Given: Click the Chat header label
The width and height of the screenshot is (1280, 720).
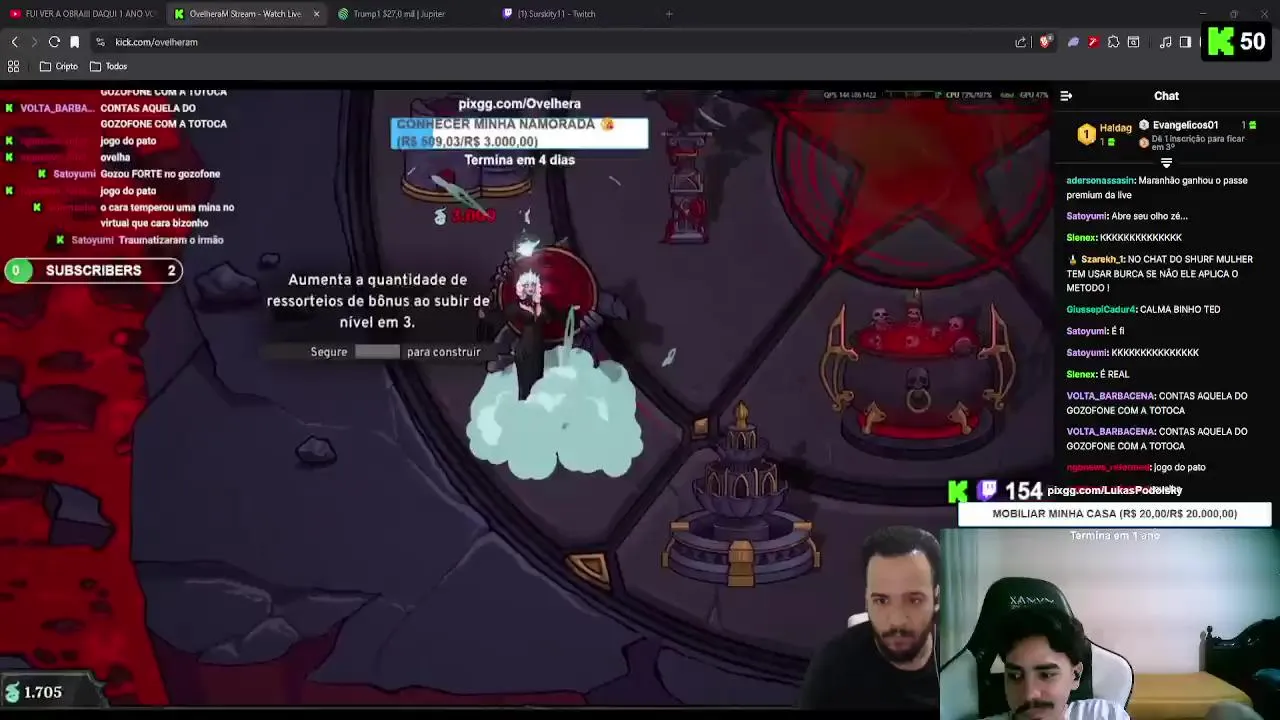Looking at the screenshot, I should [x=1166, y=96].
